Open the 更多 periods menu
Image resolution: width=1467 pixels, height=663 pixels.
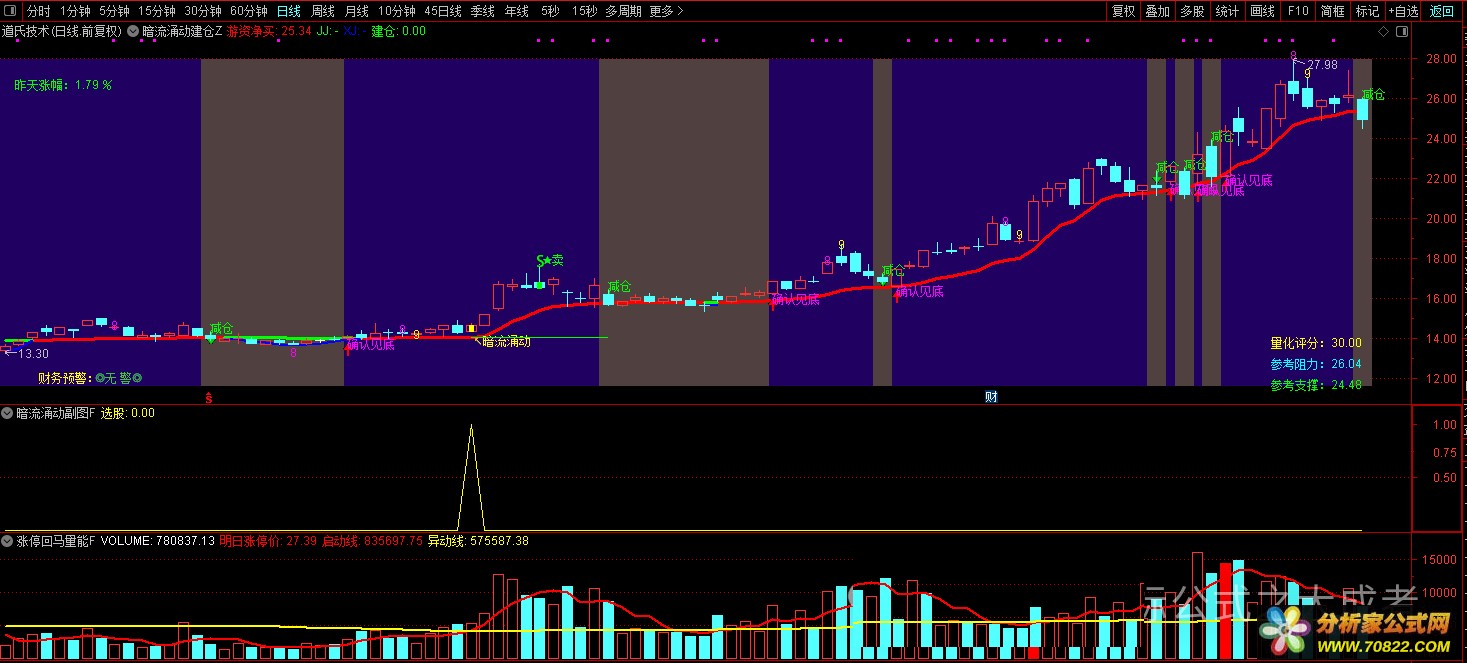pos(666,11)
